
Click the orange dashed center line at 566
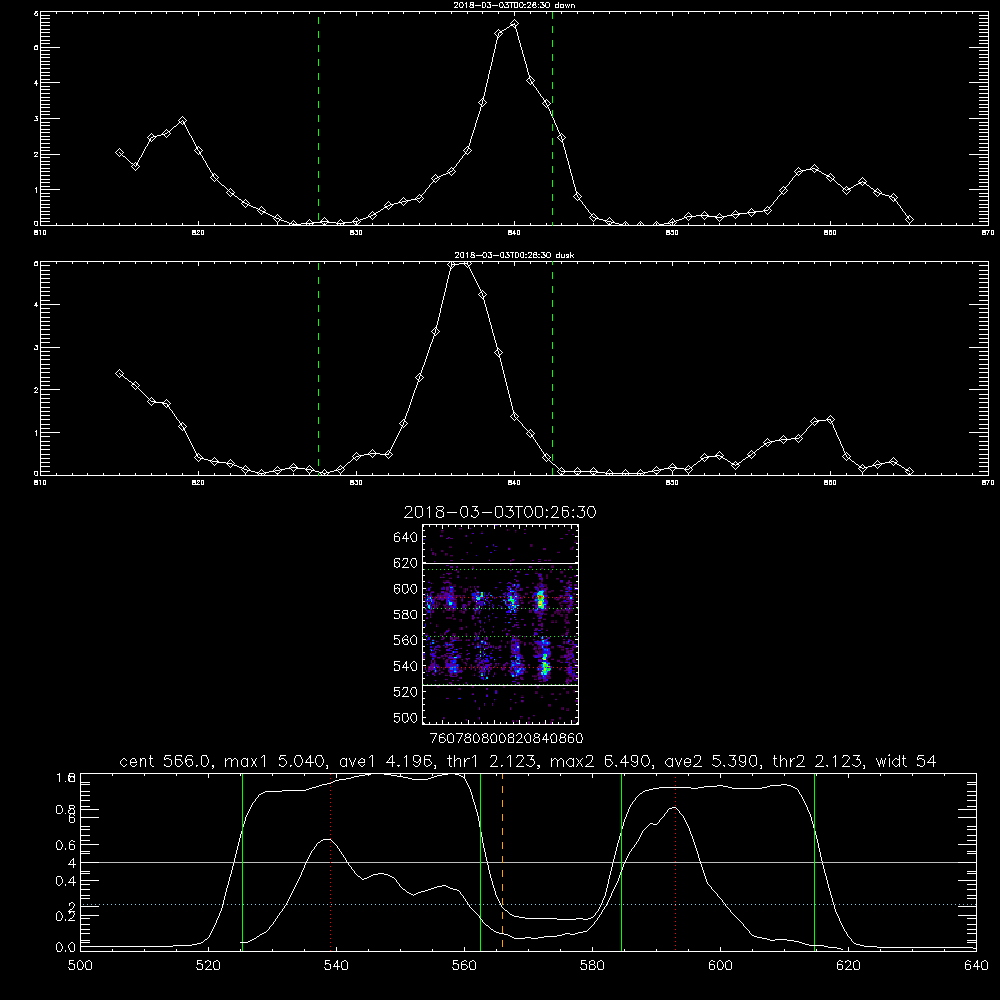503,861
